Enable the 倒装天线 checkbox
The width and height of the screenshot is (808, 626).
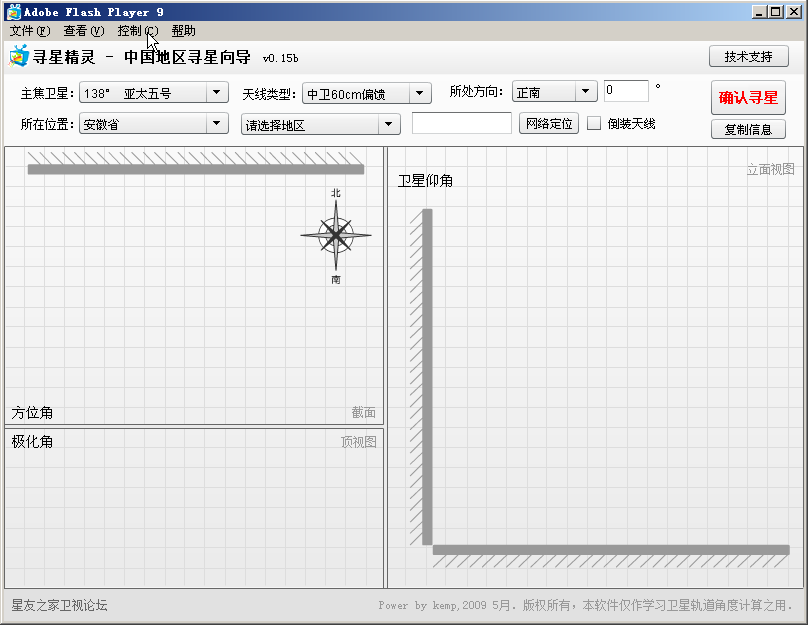595,122
